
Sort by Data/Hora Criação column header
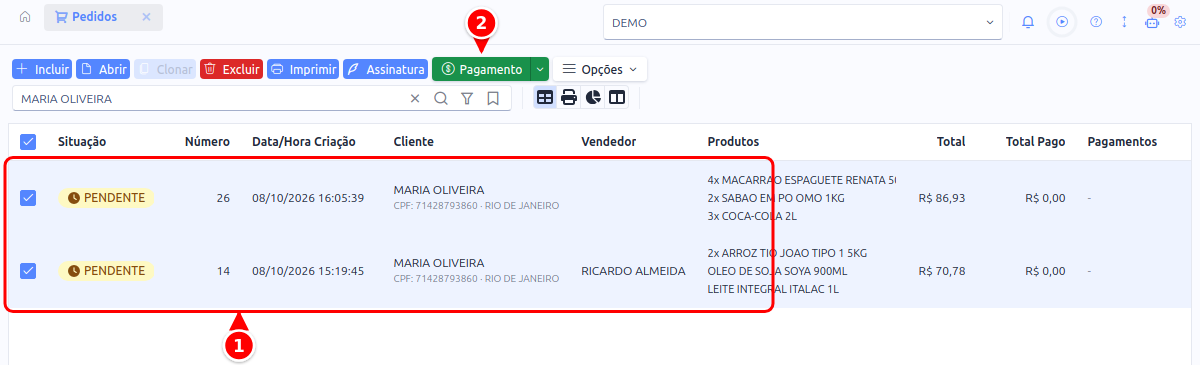tap(304, 142)
